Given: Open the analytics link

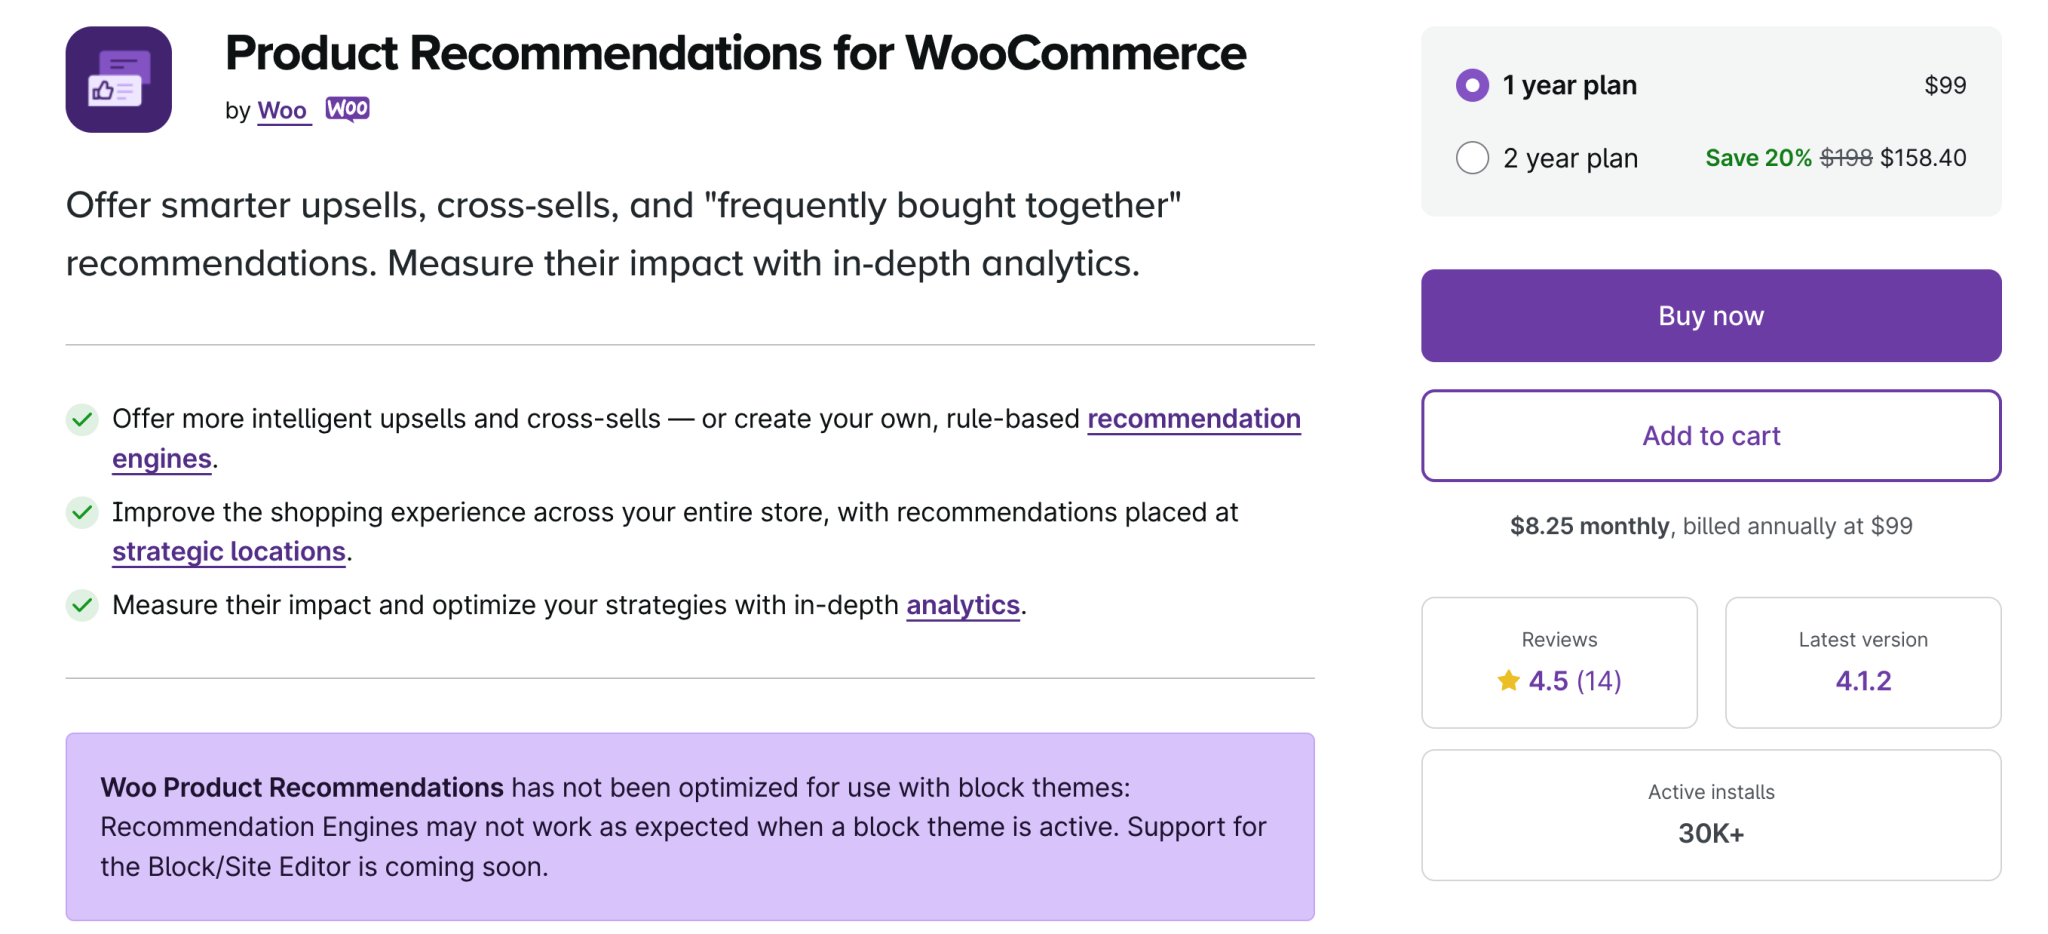Looking at the screenshot, I should (963, 605).
